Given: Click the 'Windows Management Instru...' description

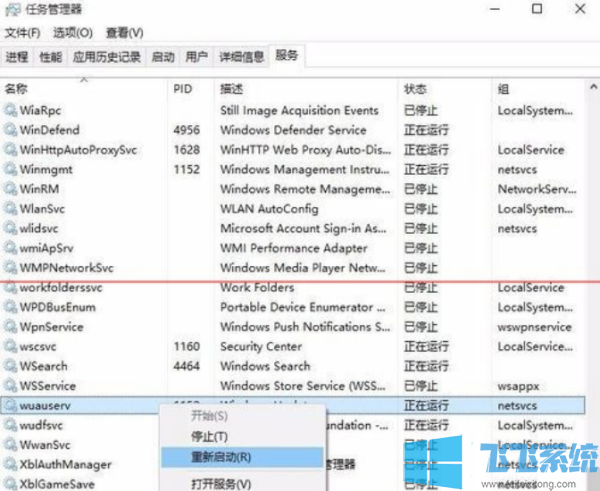Looking at the screenshot, I should point(305,170).
